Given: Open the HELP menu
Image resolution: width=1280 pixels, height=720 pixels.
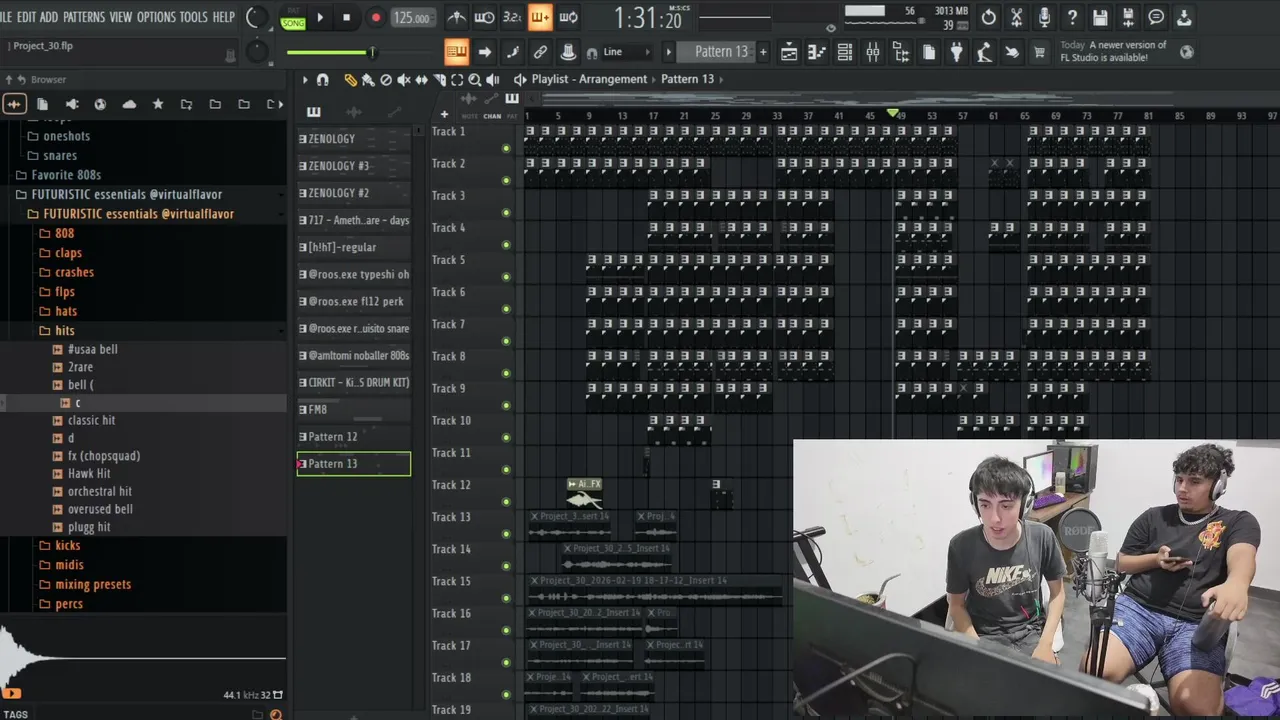Looking at the screenshot, I should 224,17.
